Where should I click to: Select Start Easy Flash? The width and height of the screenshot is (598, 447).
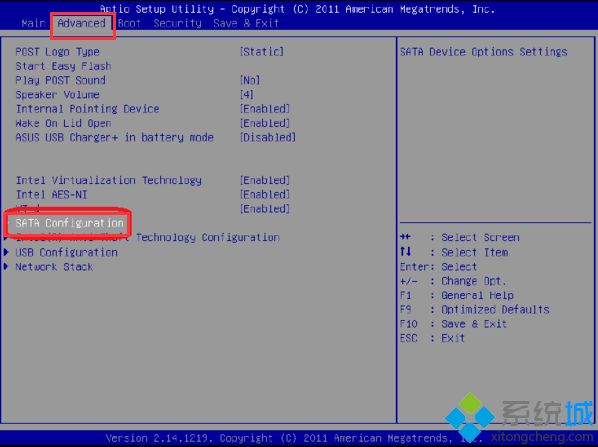pos(63,66)
